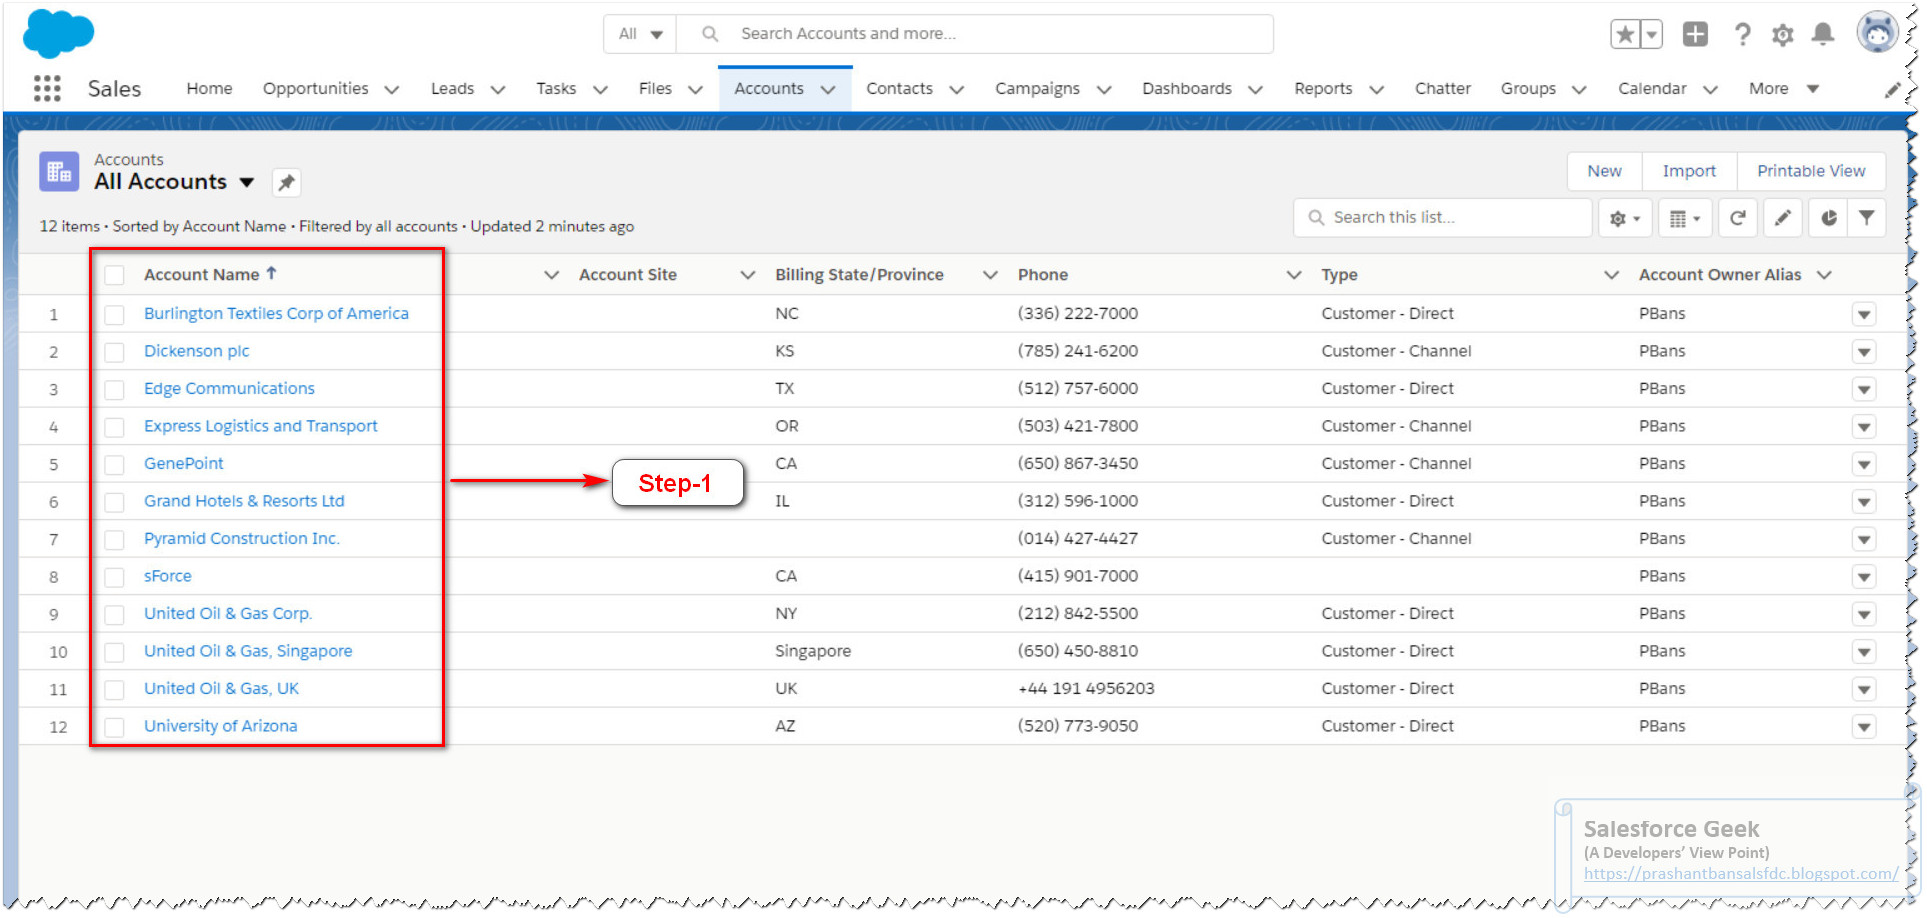This screenshot has height=918, width=1927.
Task: Click the magnifier icon in global search
Action: point(710,34)
